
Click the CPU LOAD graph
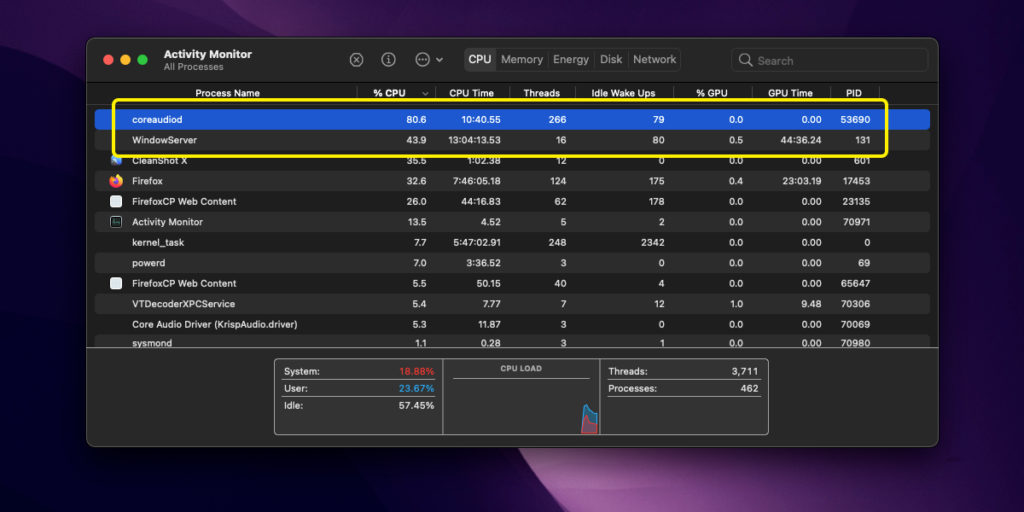[521, 396]
